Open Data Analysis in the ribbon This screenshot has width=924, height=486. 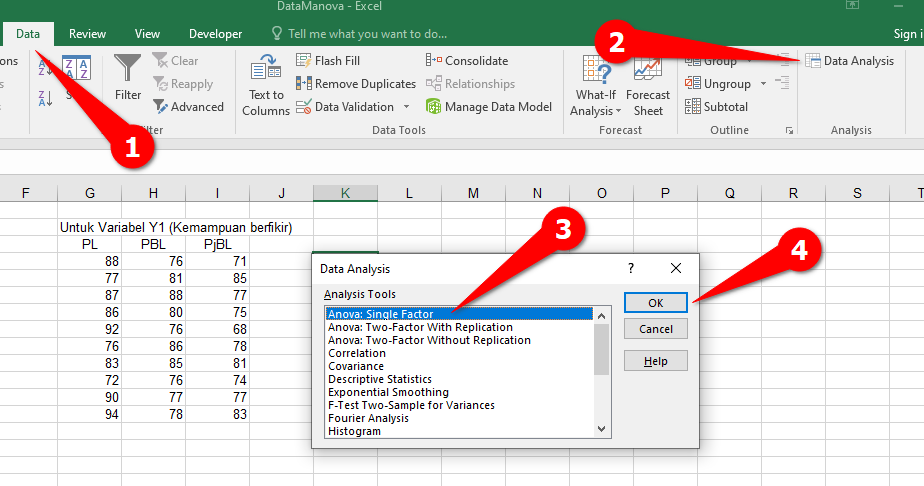tap(849, 61)
